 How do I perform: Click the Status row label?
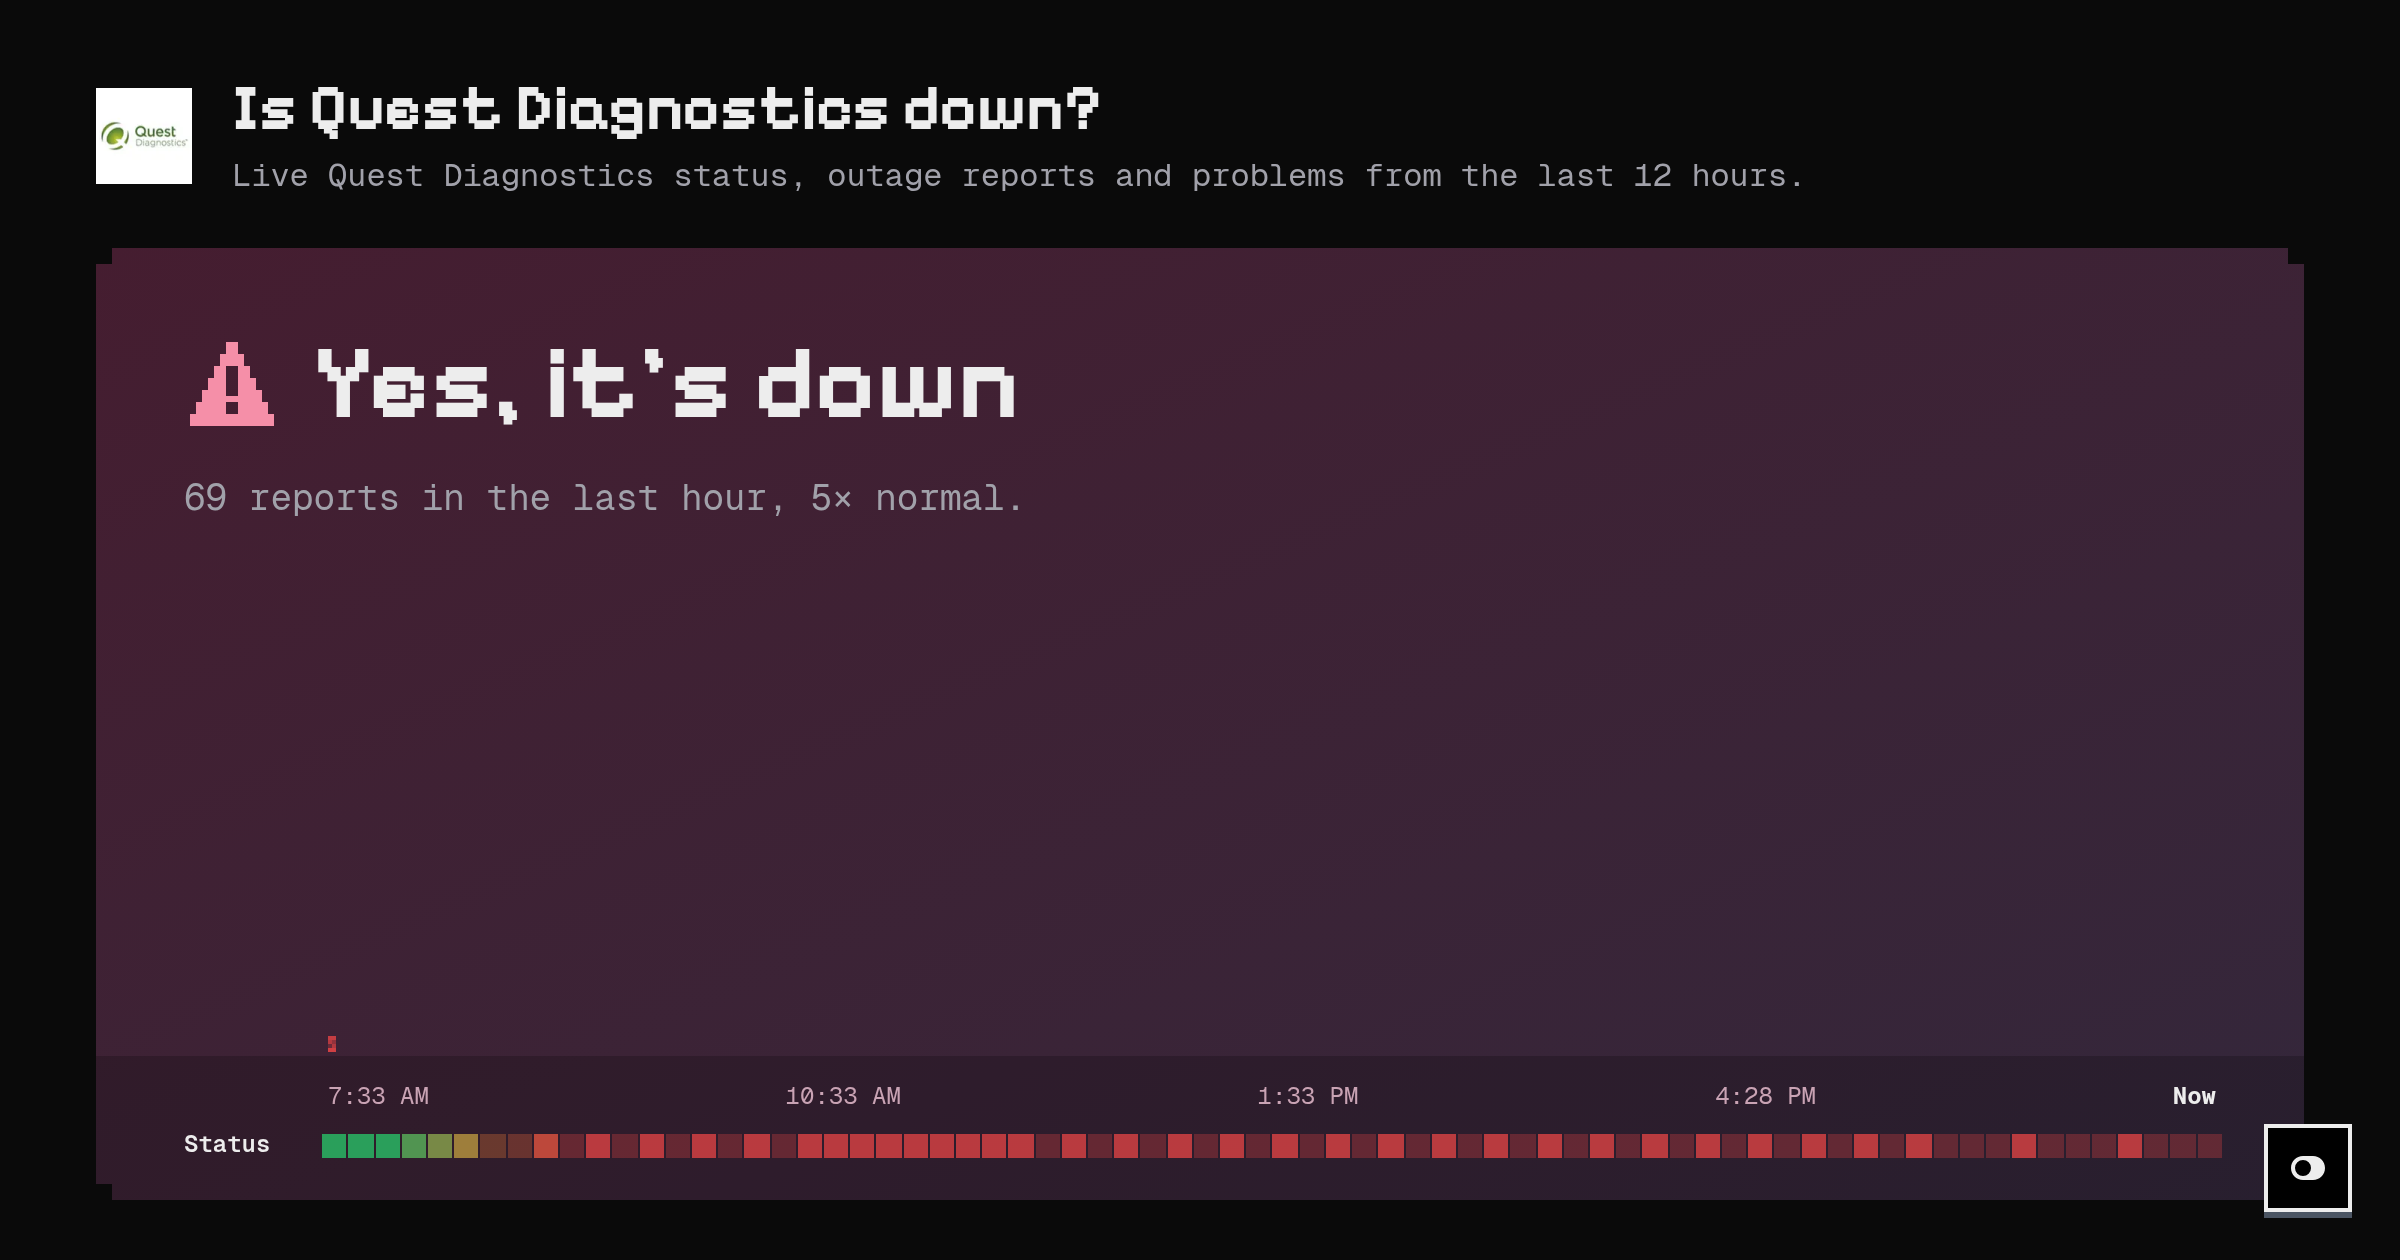227,1144
